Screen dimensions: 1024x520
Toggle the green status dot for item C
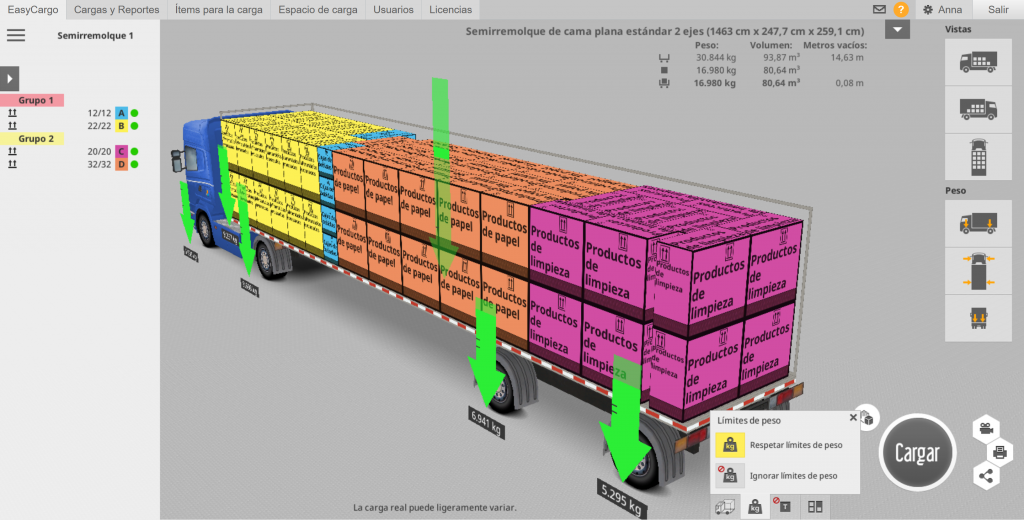point(135,152)
